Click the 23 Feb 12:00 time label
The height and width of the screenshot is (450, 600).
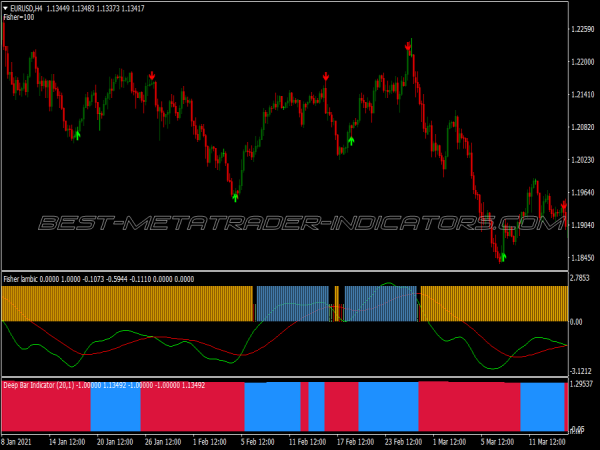(400, 440)
